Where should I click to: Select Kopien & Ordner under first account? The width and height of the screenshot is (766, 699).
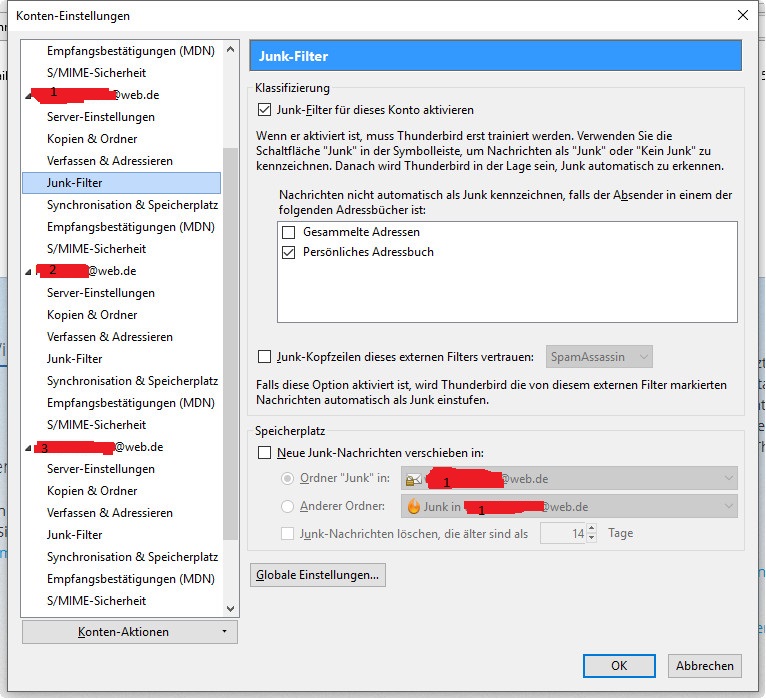(92, 139)
